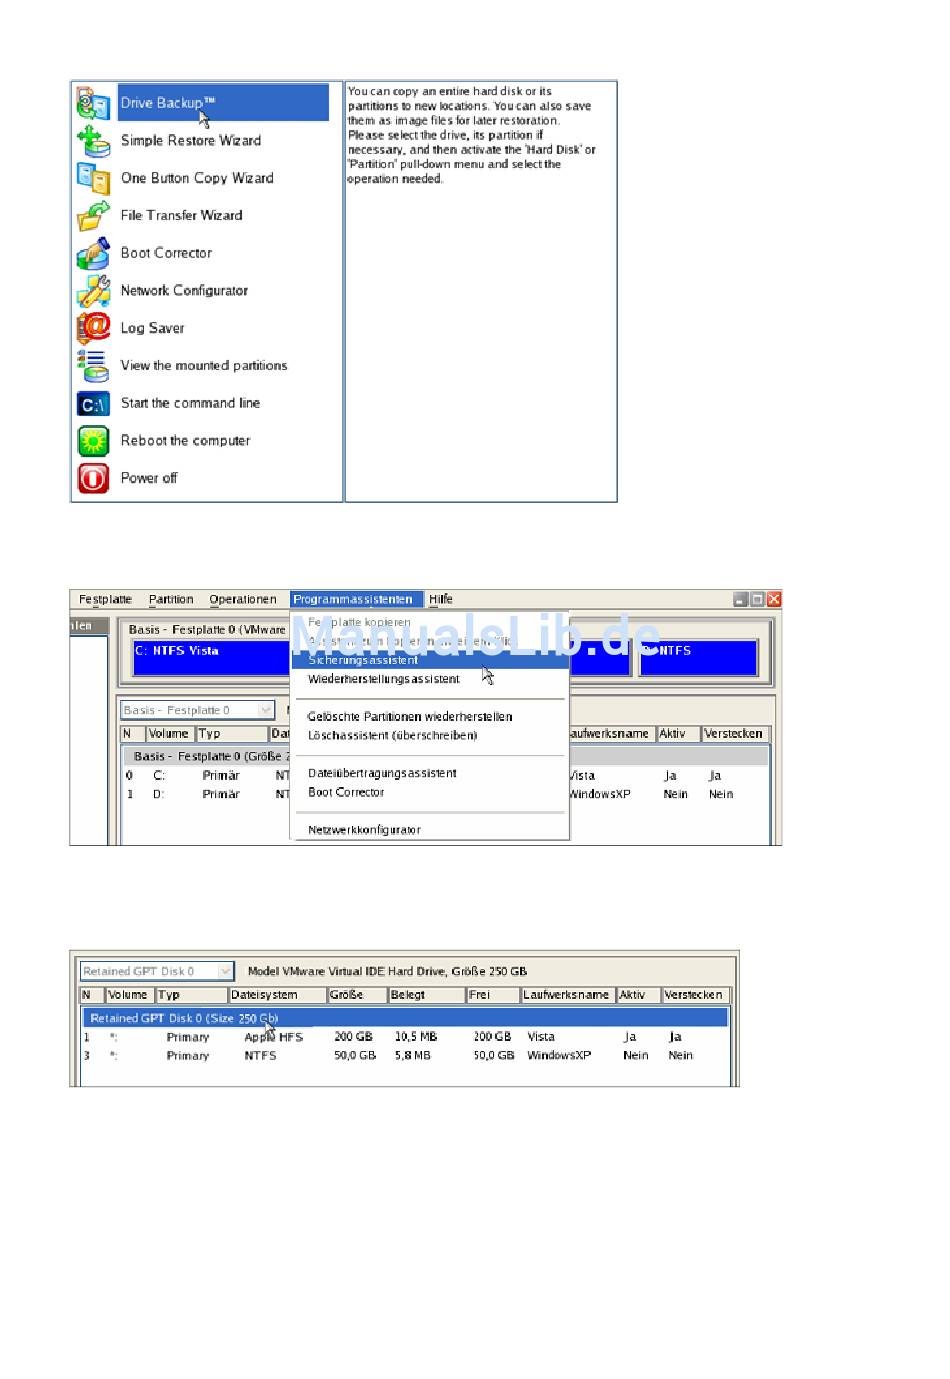Image resolution: width=950 pixels, height=1379 pixels.
Task: Minimize the partition manager window
Action: (x=741, y=600)
